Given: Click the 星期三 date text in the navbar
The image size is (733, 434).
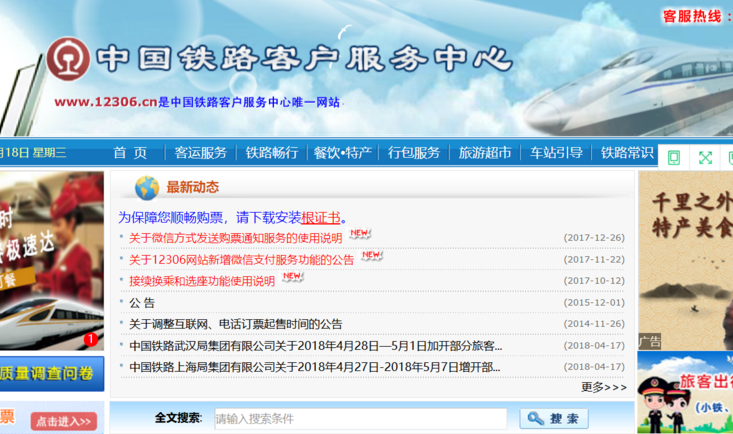Looking at the screenshot, I should pyautogui.click(x=50, y=152).
